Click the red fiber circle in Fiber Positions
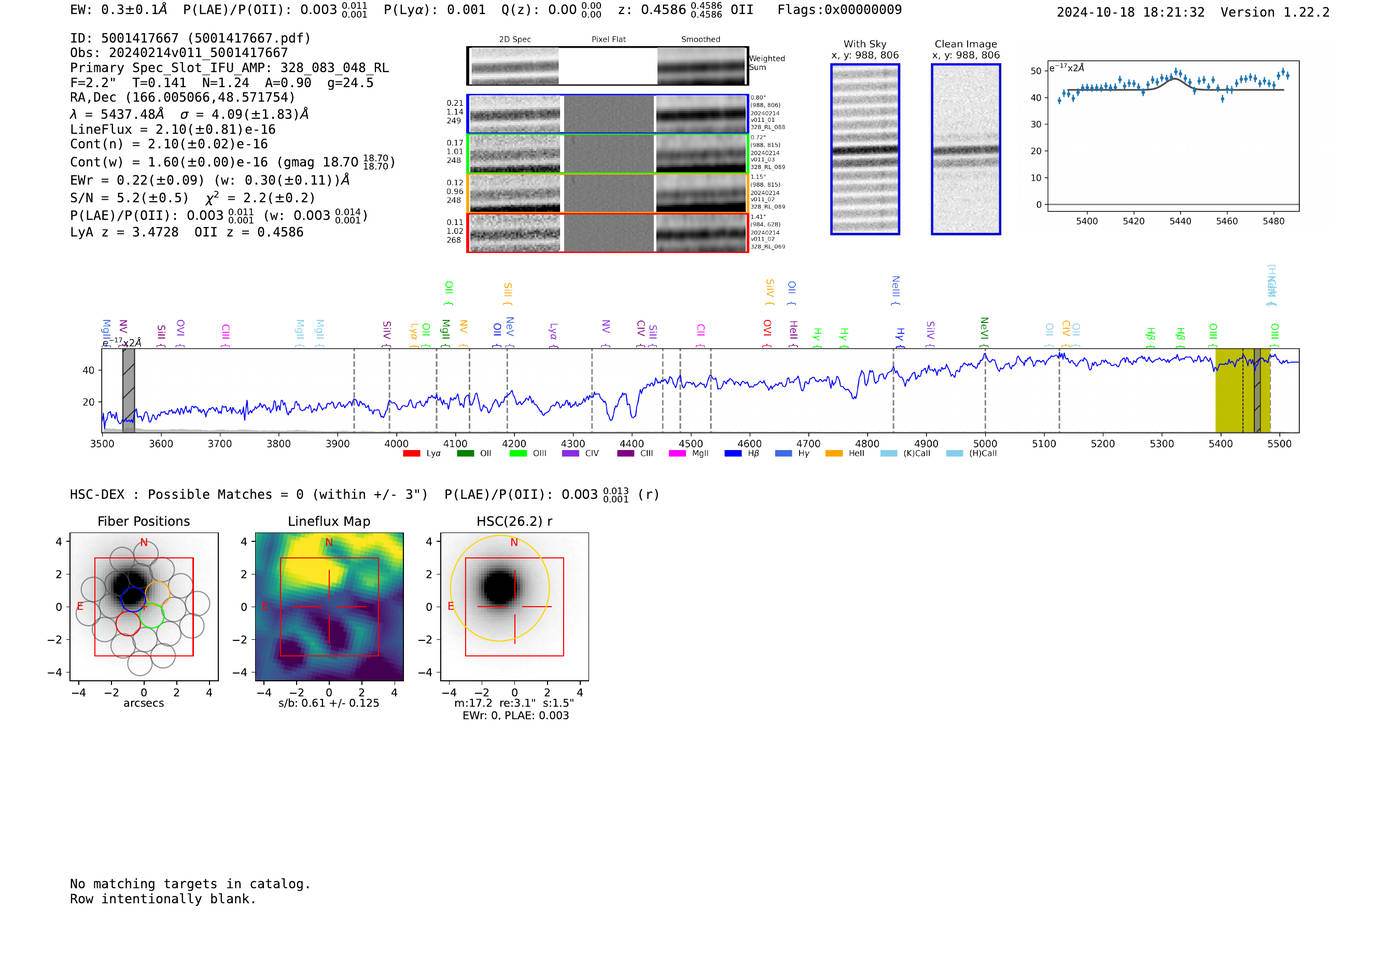The height and width of the screenshot is (953, 1400). point(128,624)
